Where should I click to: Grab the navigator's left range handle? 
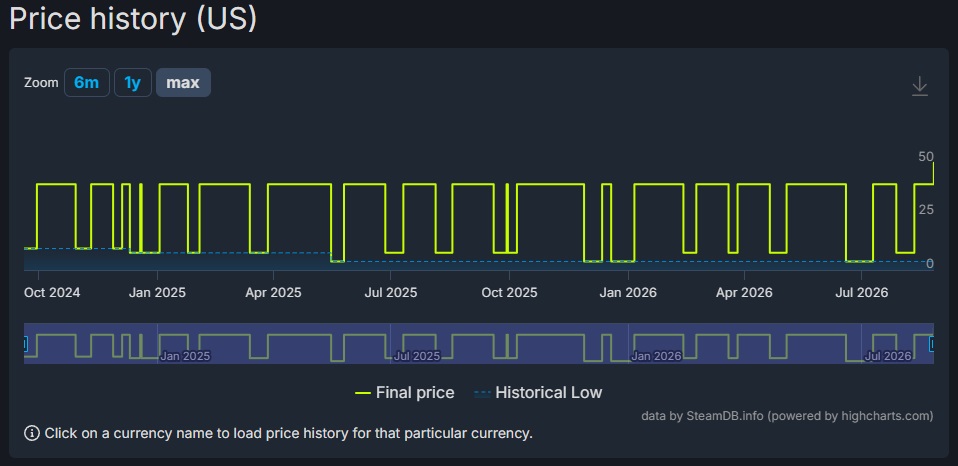25,344
